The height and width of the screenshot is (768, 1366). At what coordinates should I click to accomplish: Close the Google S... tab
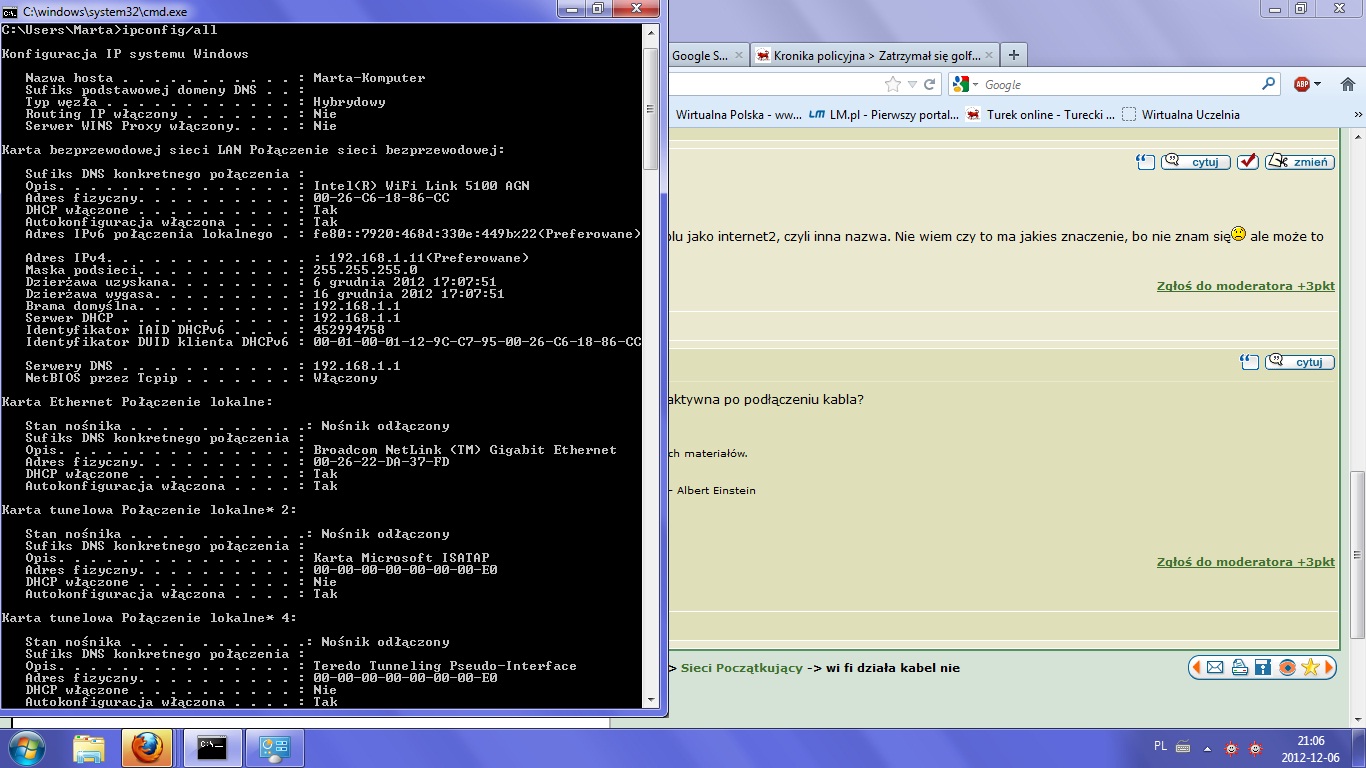point(739,56)
